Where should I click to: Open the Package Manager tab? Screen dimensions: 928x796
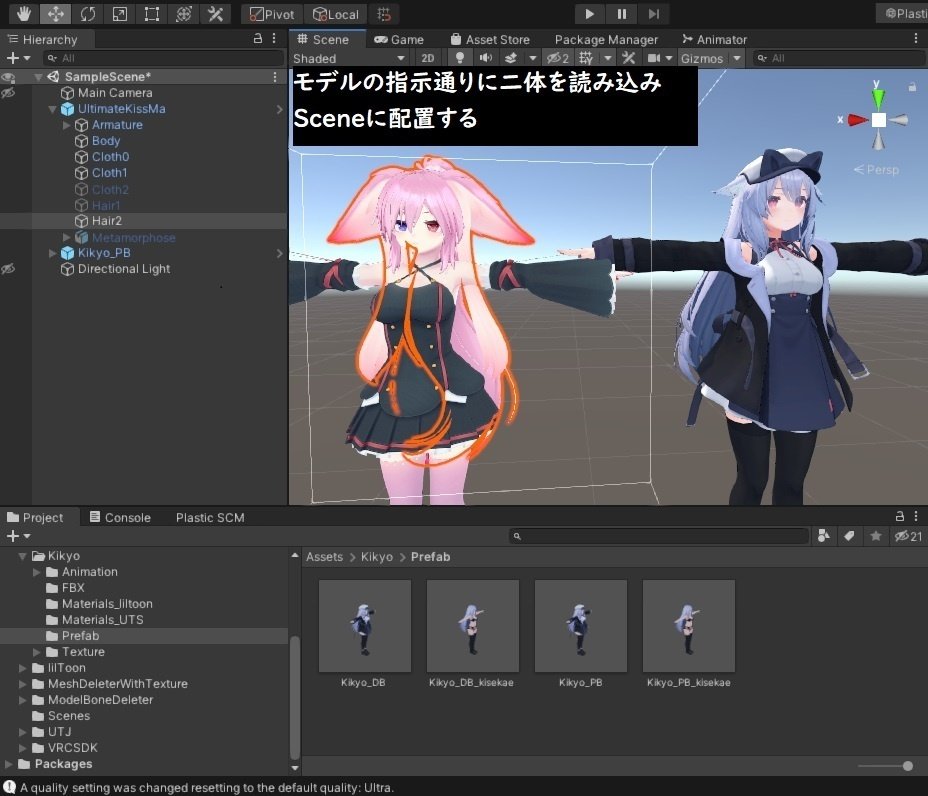point(606,40)
